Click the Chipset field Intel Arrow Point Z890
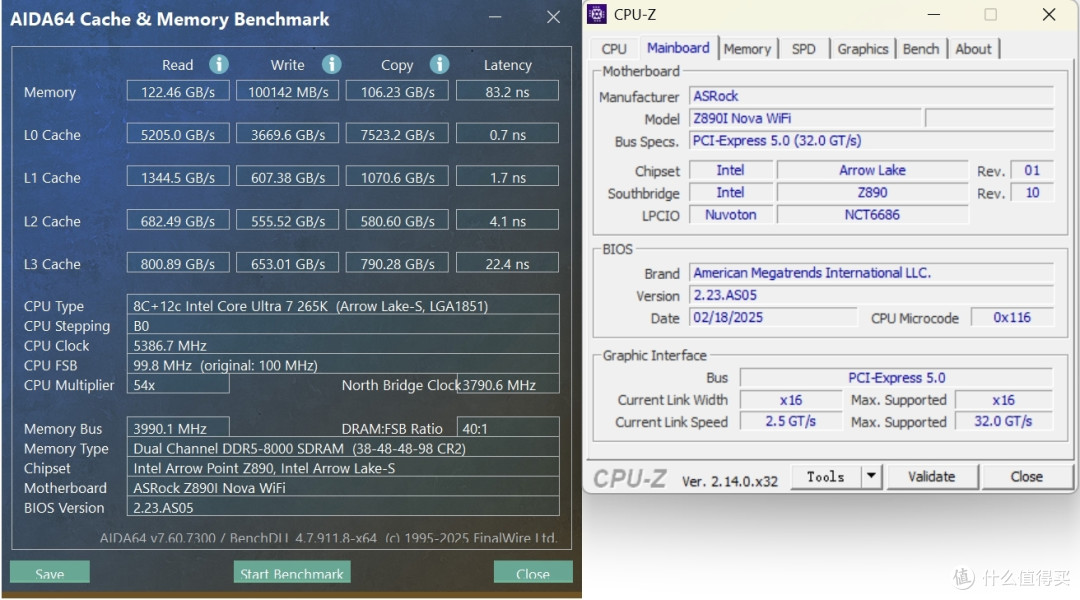1080x600 pixels. coord(343,468)
